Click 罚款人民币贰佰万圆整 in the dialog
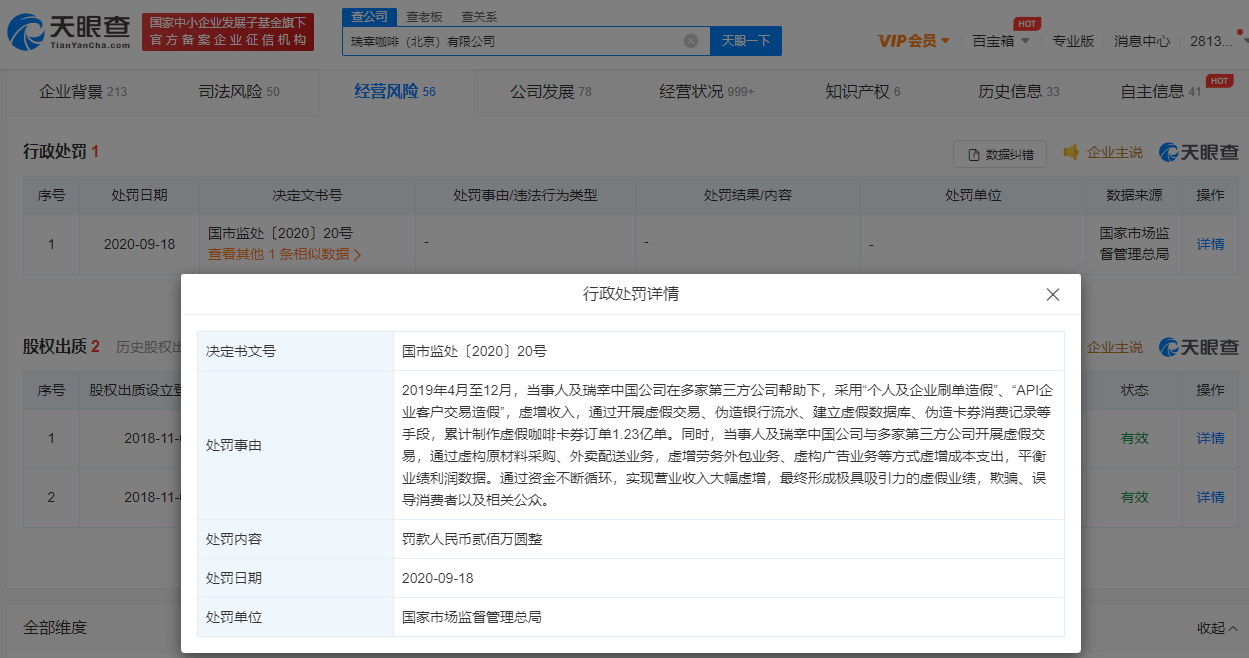The height and width of the screenshot is (658, 1249). pos(472,539)
